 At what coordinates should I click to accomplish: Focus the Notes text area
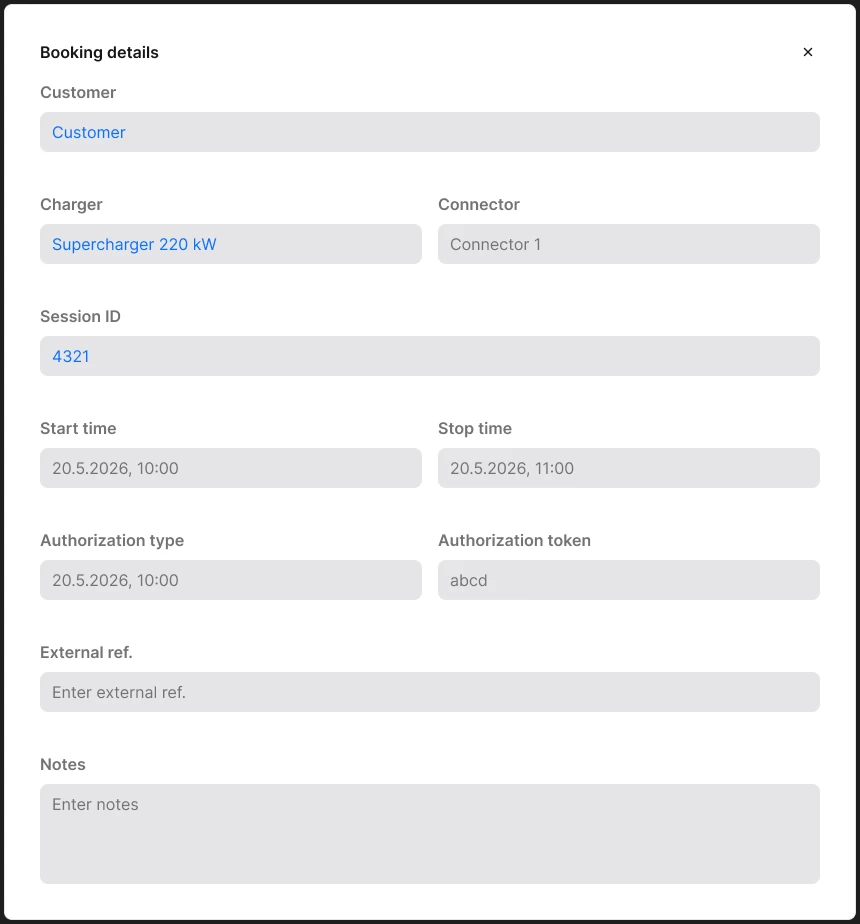point(430,833)
